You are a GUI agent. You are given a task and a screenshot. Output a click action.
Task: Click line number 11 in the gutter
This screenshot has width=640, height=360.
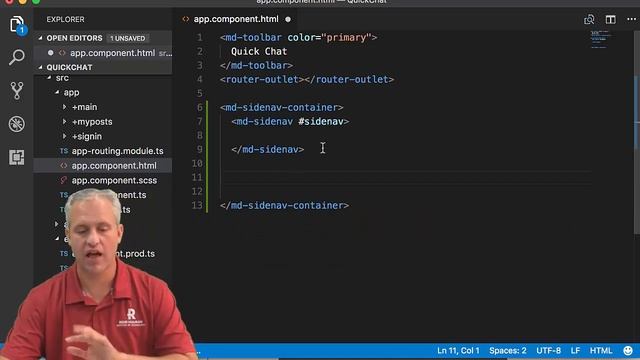click(197, 178)
